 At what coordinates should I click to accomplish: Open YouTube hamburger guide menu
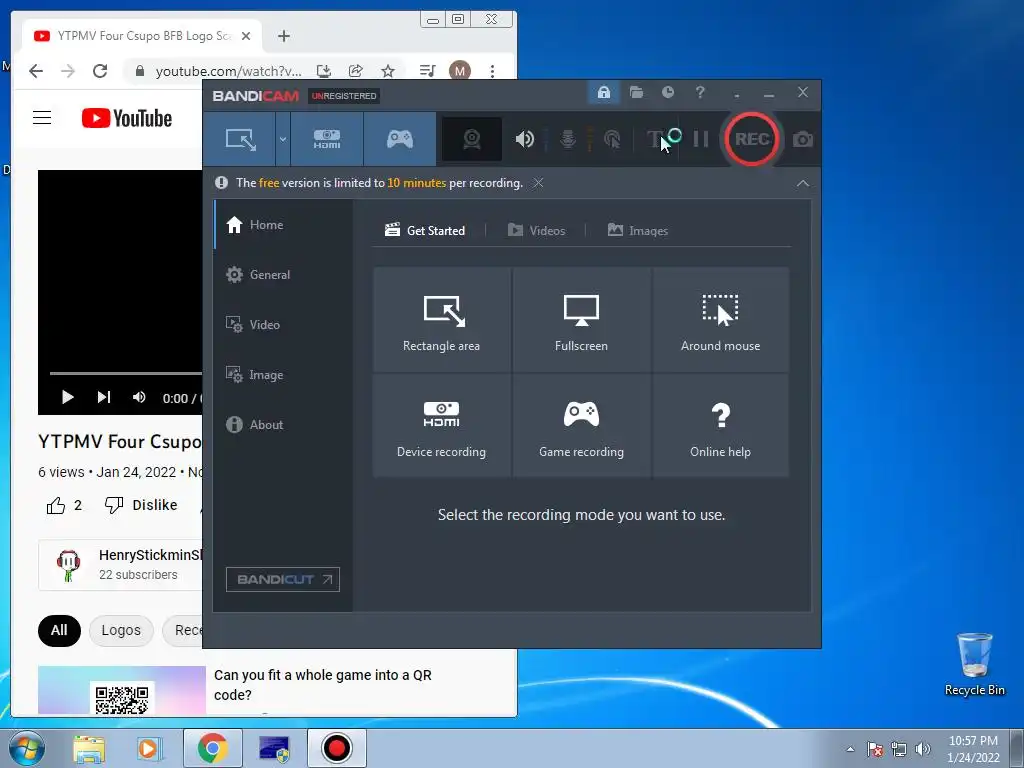coord(42,118)
